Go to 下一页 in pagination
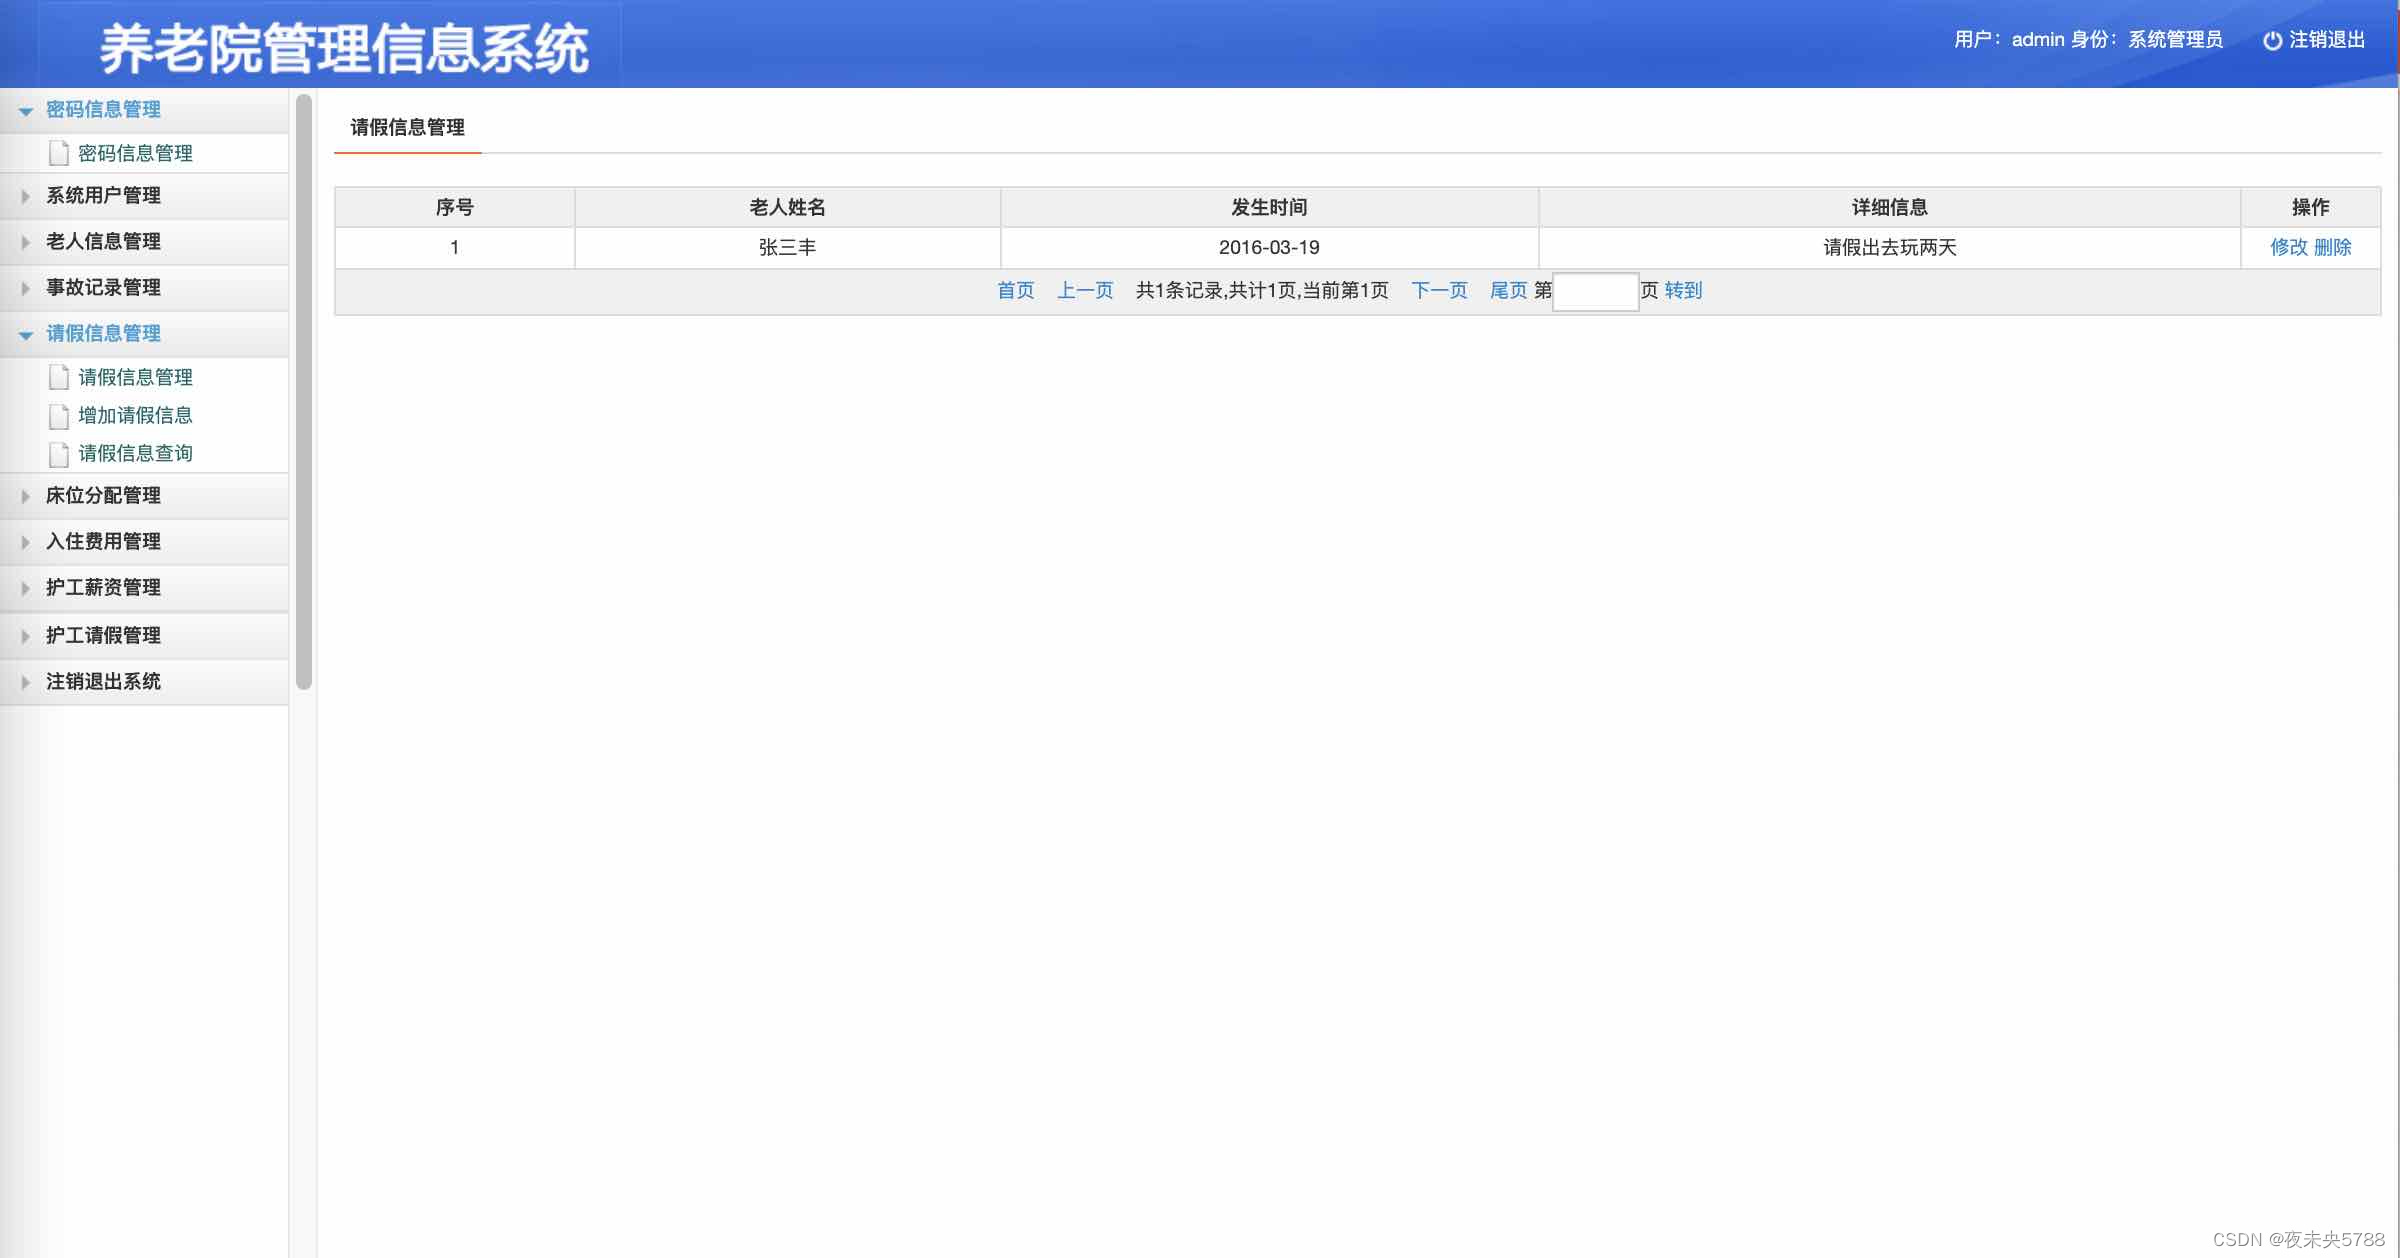The height and width of the screenshot is (1258, 2400). point(1439,290)
